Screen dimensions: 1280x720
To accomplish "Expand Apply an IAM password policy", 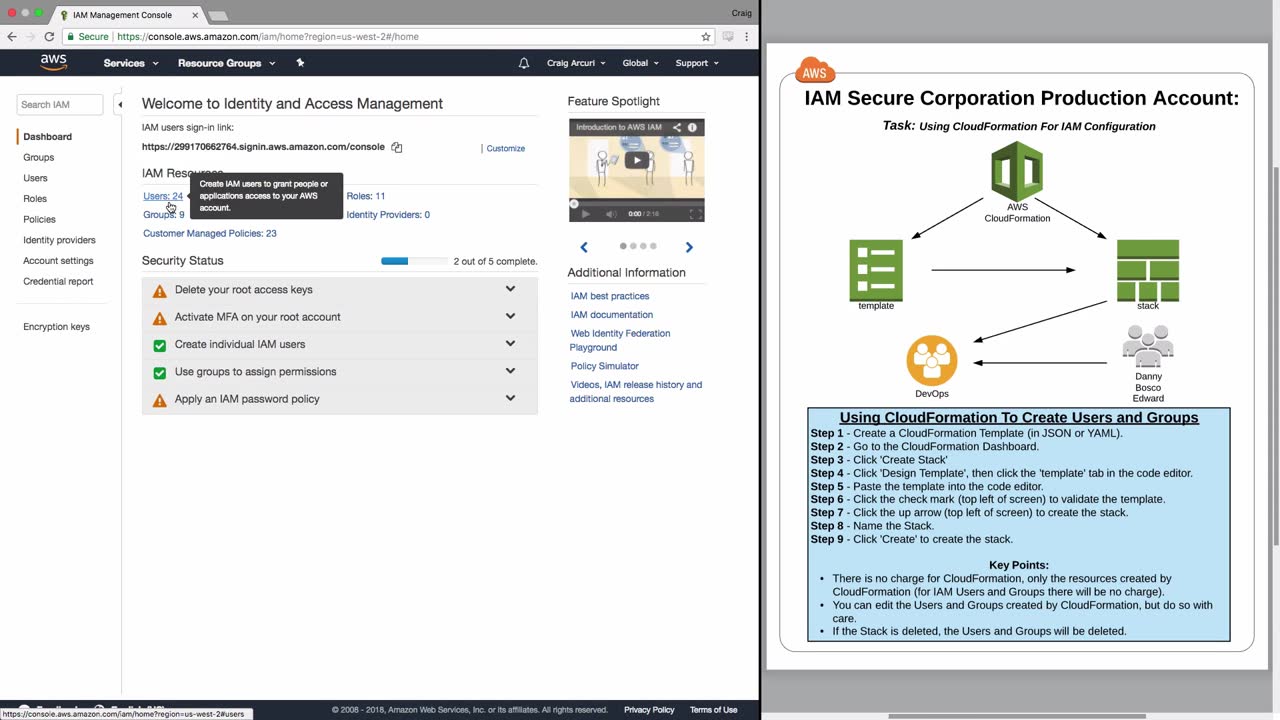I will 510,397.
